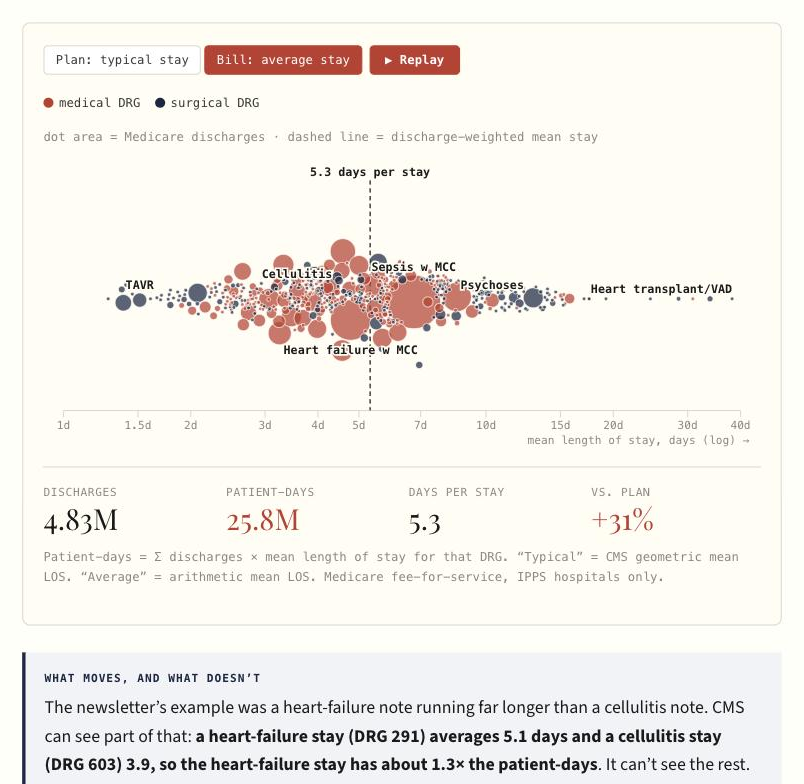804x784 pixels.
Task: Click the surgical DRG navy legend dot
Action: [160, 103]
